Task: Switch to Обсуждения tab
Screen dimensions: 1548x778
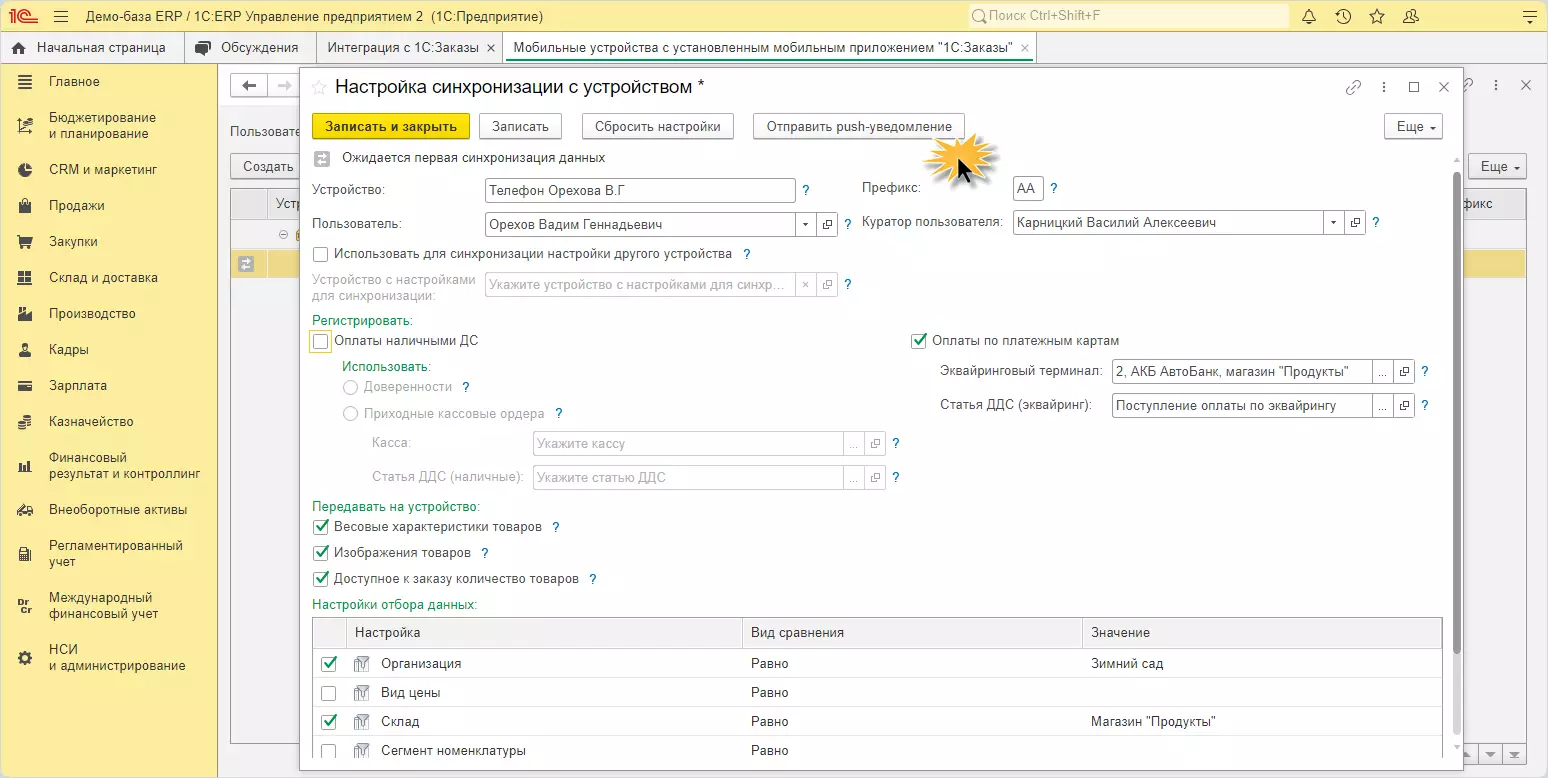Action: click(x=248, y=47)
